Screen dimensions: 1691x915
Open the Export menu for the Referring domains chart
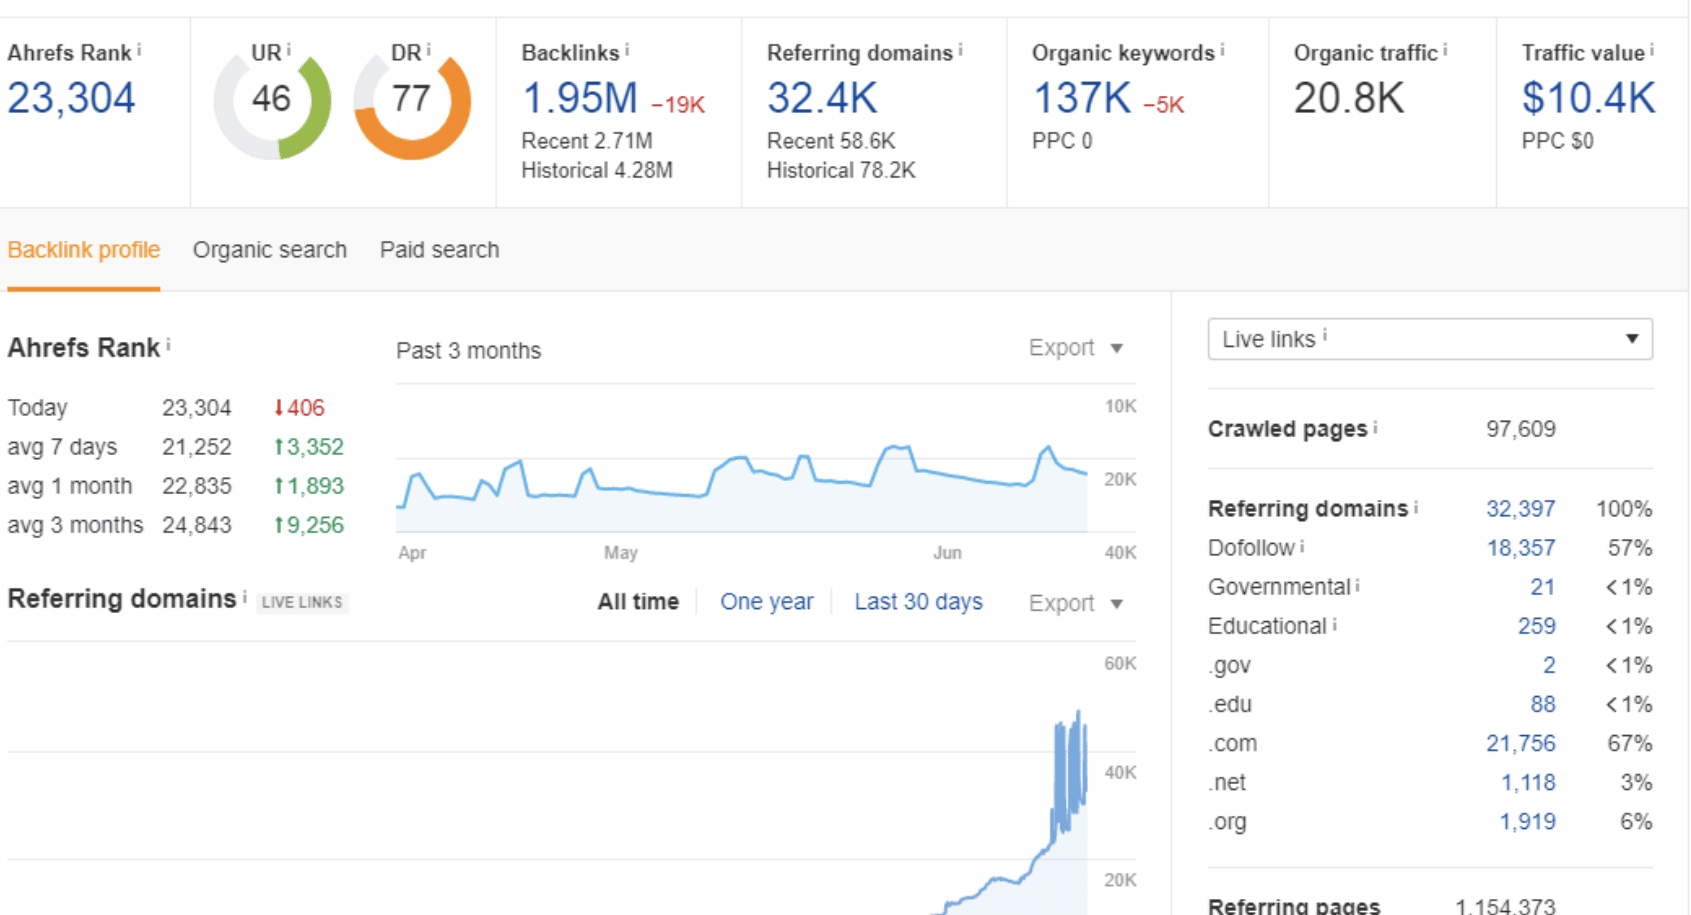(x=1076, y=603)
